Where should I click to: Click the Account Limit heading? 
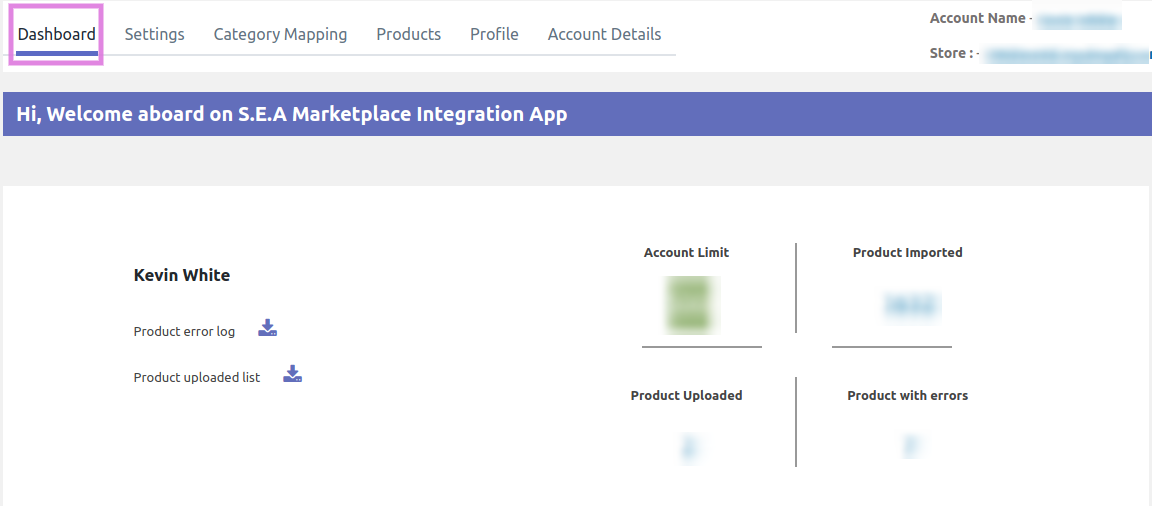(686, 253)
